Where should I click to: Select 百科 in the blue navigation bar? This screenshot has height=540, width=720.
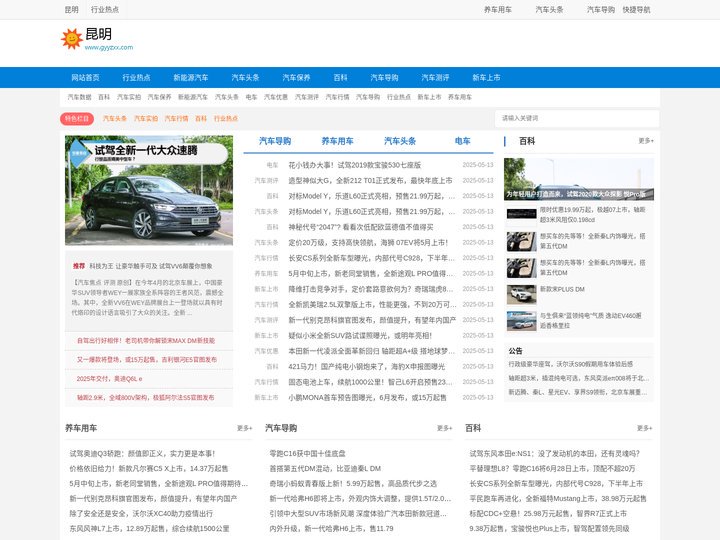(340, 78)
